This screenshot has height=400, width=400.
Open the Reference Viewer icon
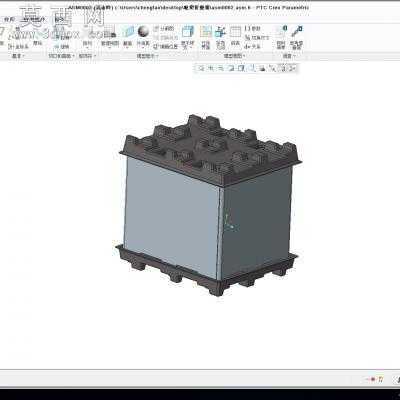296,31
